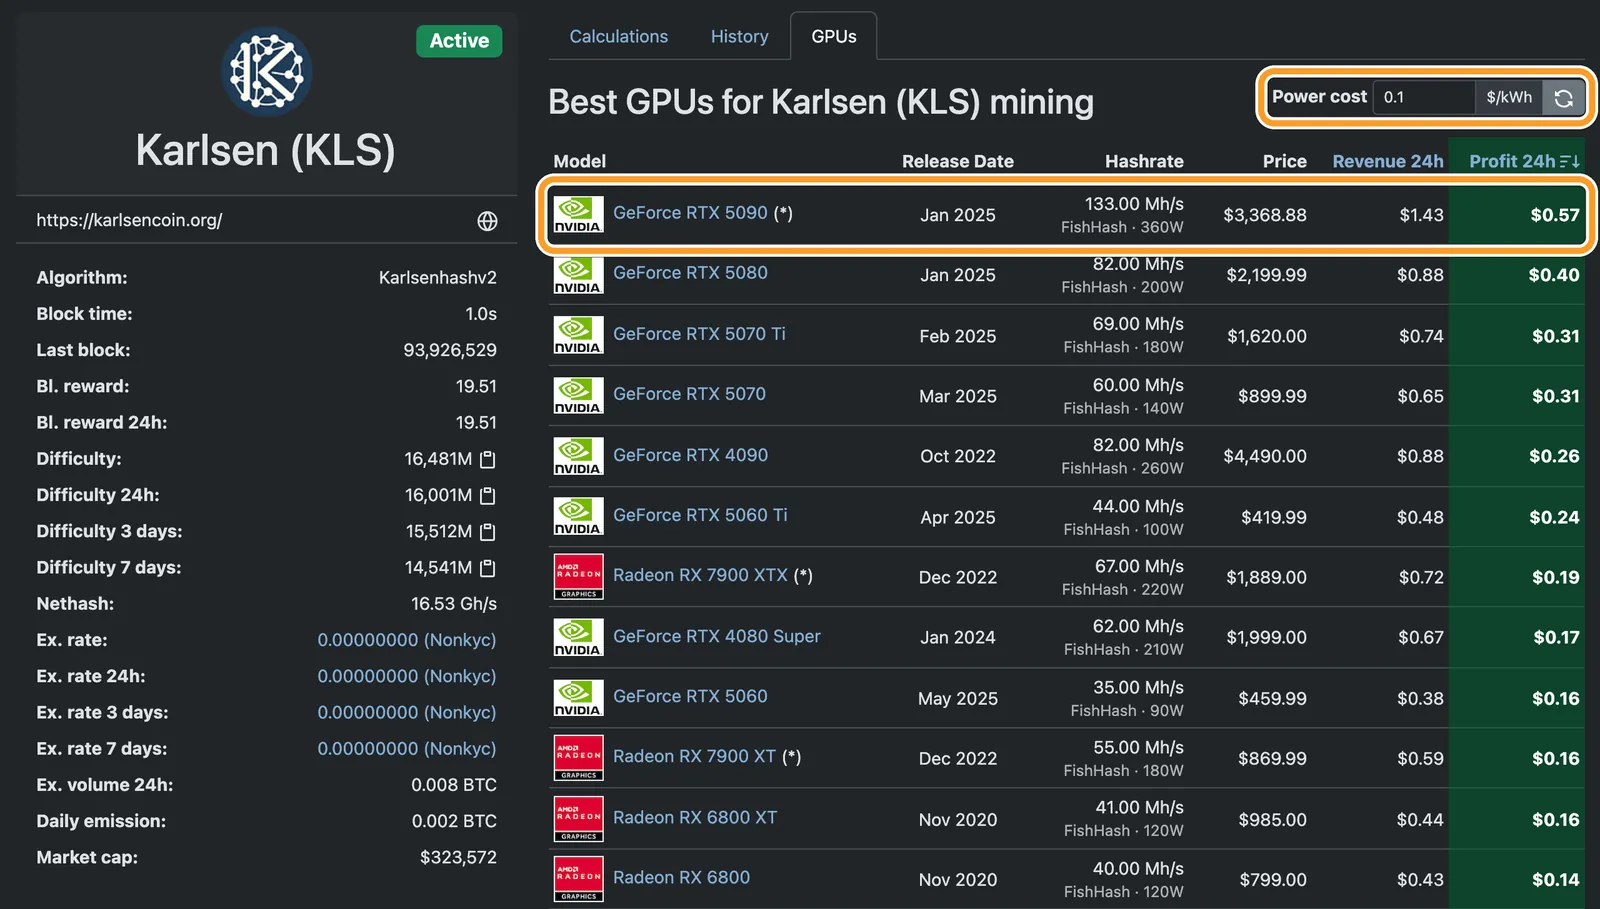
Task: Open the GeForce RTX 5080 link
Action: click(690, 273)
